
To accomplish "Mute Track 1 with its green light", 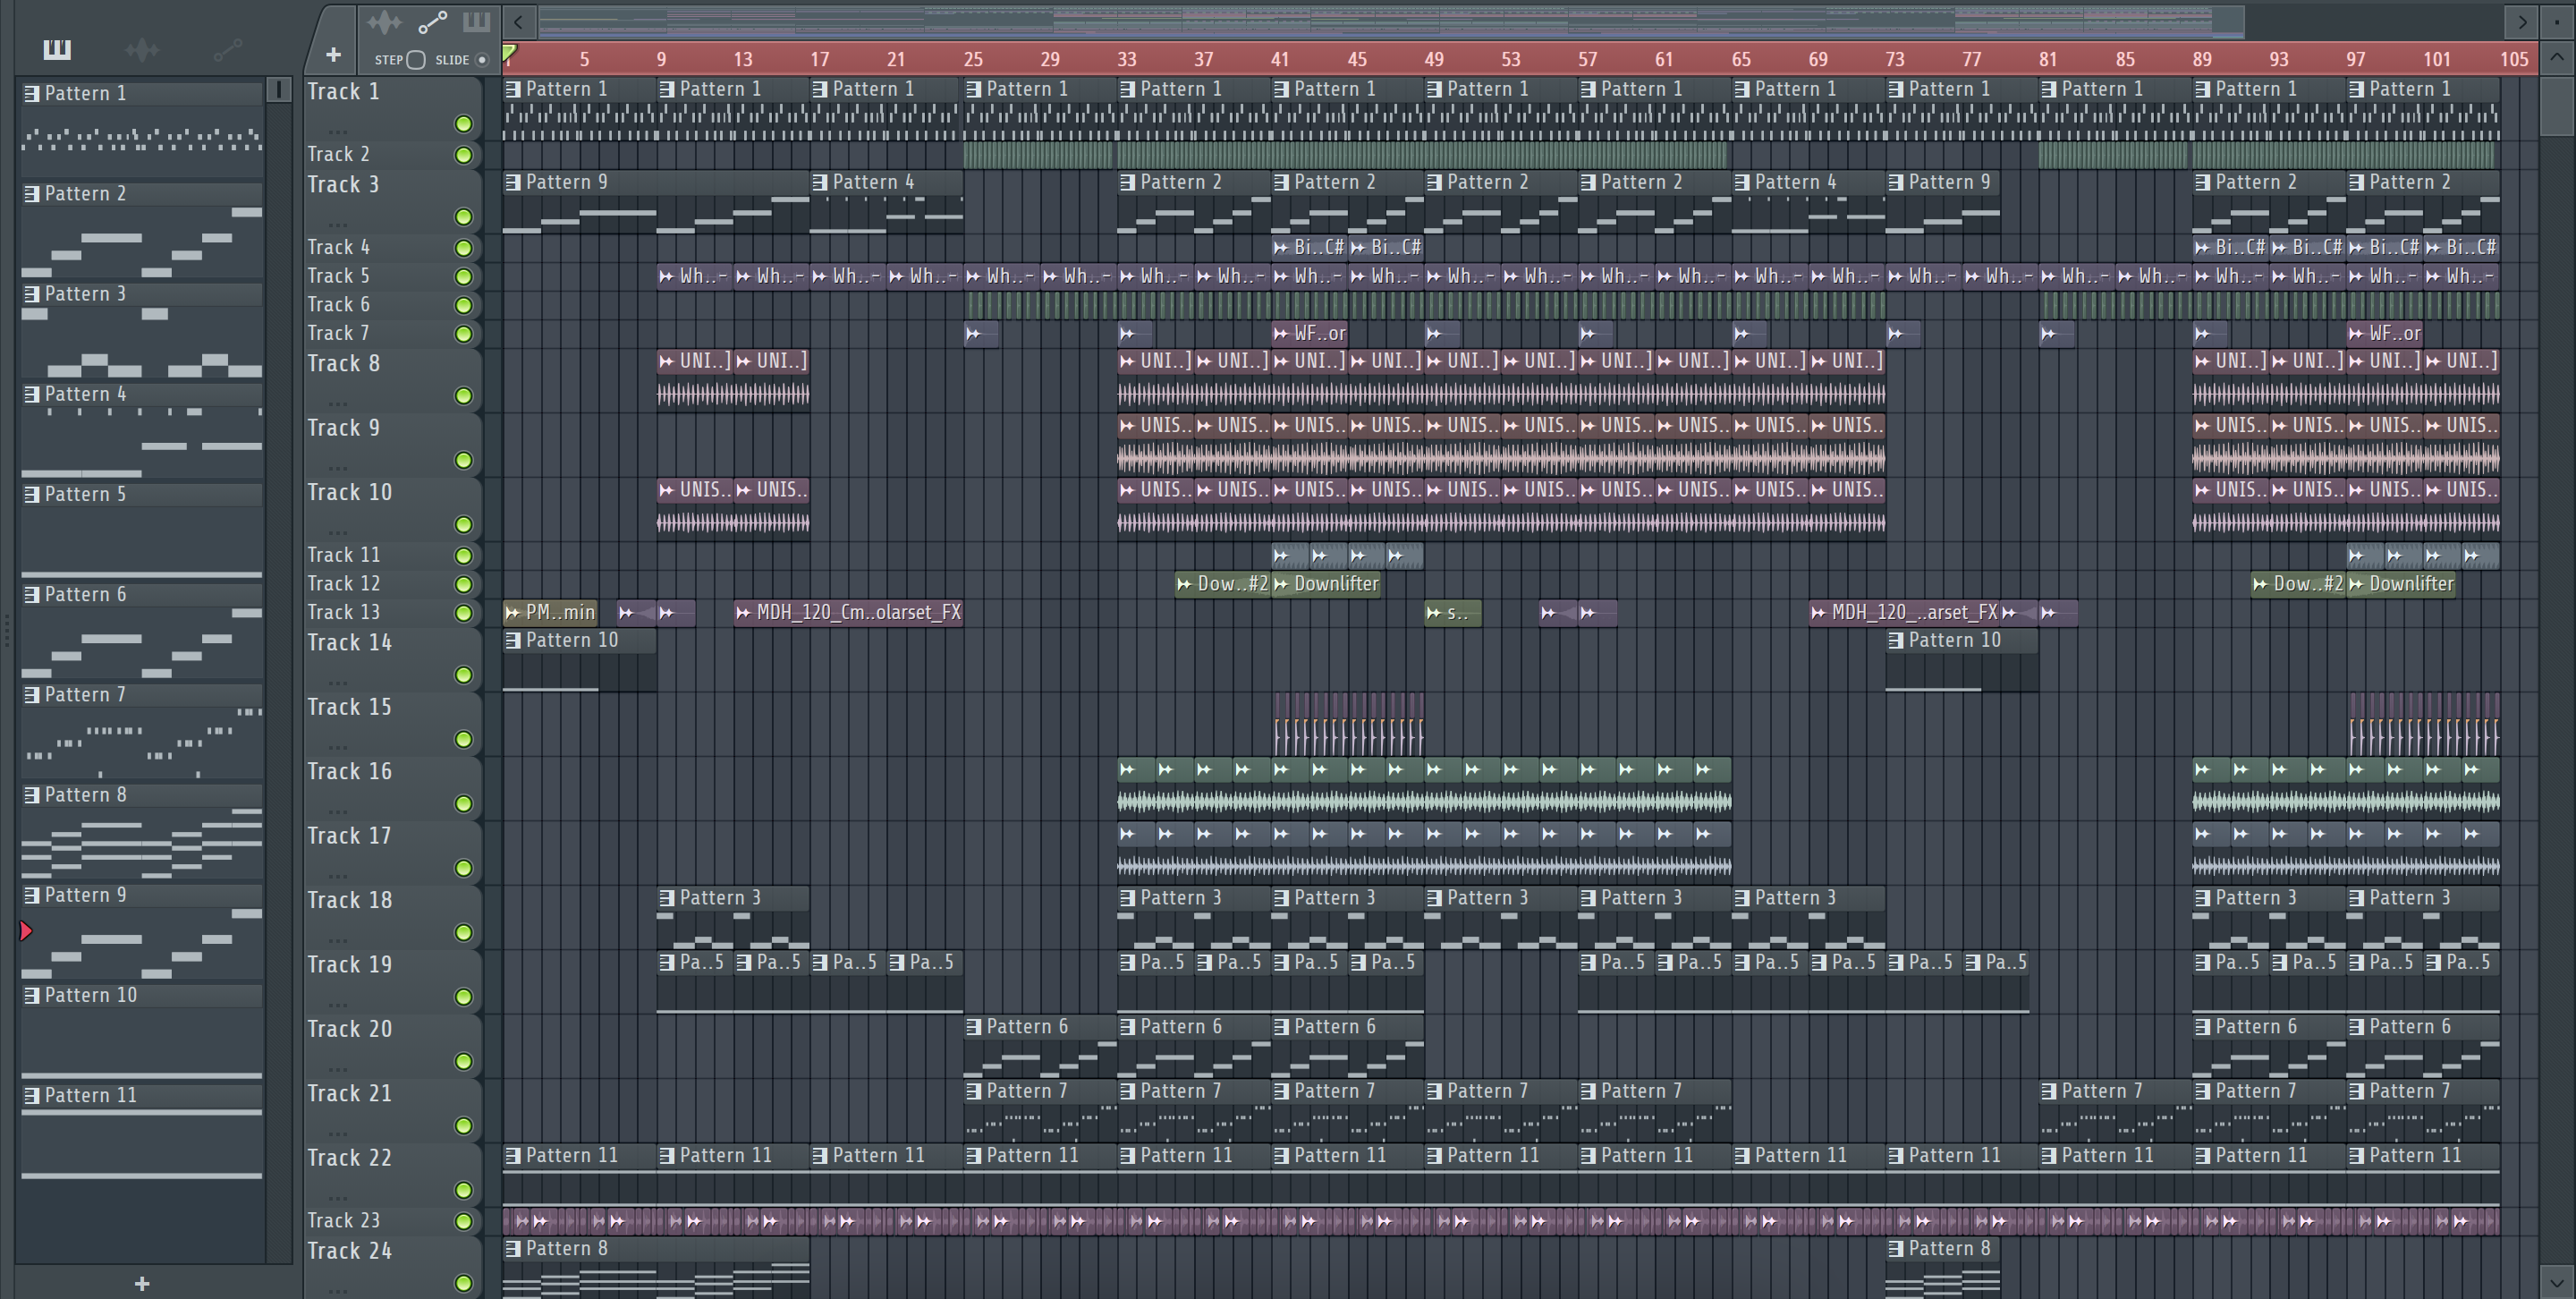I will 463,124.
